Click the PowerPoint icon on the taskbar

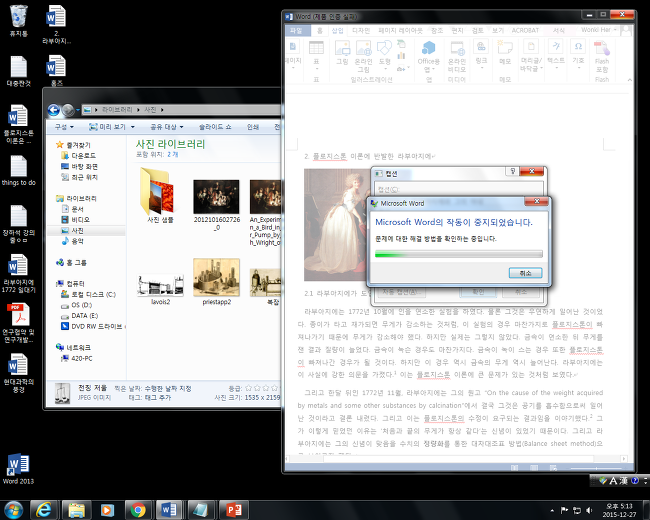[233, 510]
